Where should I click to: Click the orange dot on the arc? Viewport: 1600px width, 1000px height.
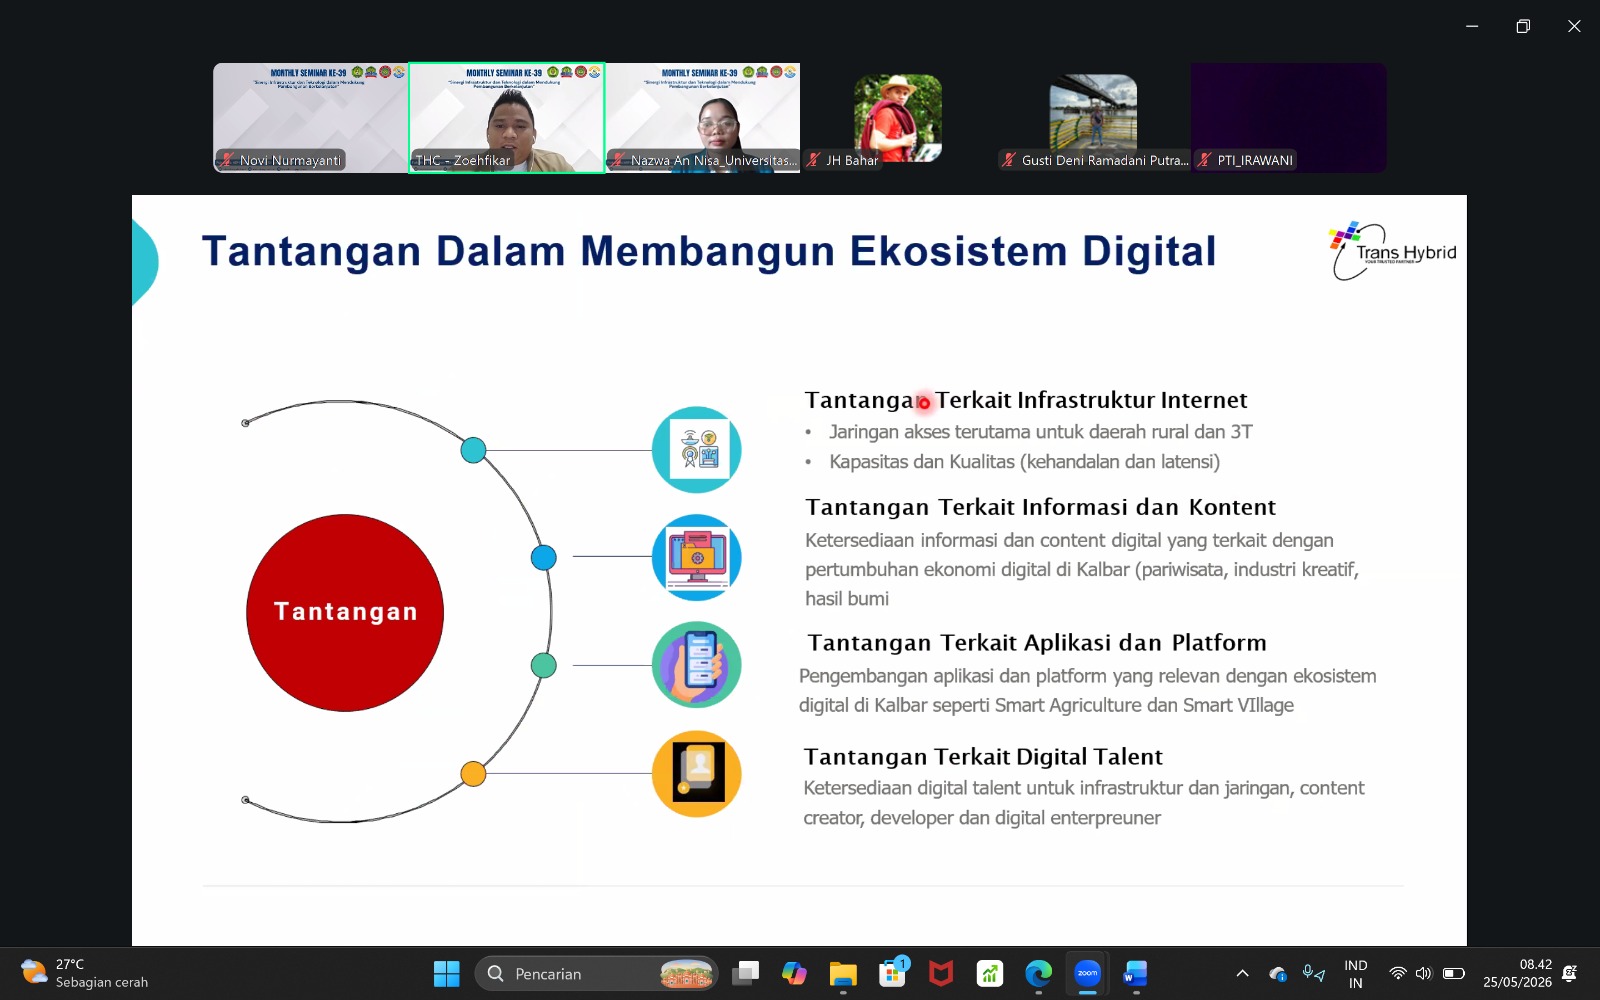pyautogui.click(x=473, y=773)
